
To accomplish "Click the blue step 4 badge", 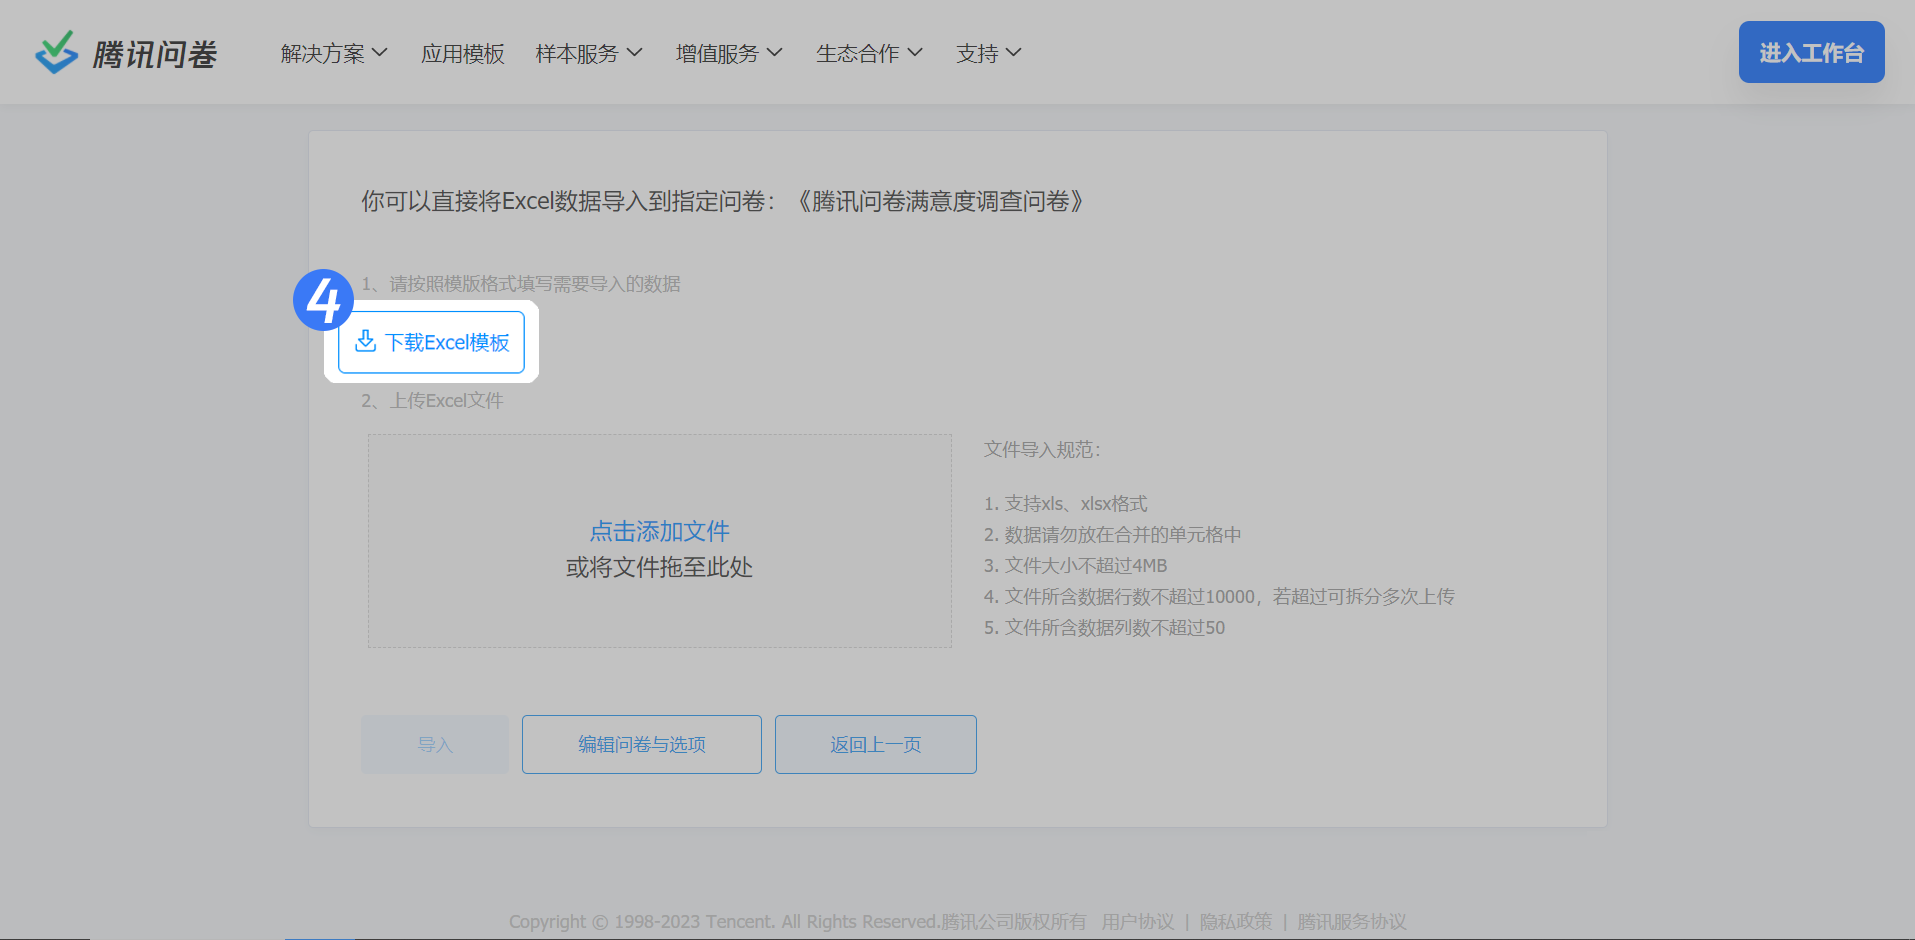I will click(323, 300).
